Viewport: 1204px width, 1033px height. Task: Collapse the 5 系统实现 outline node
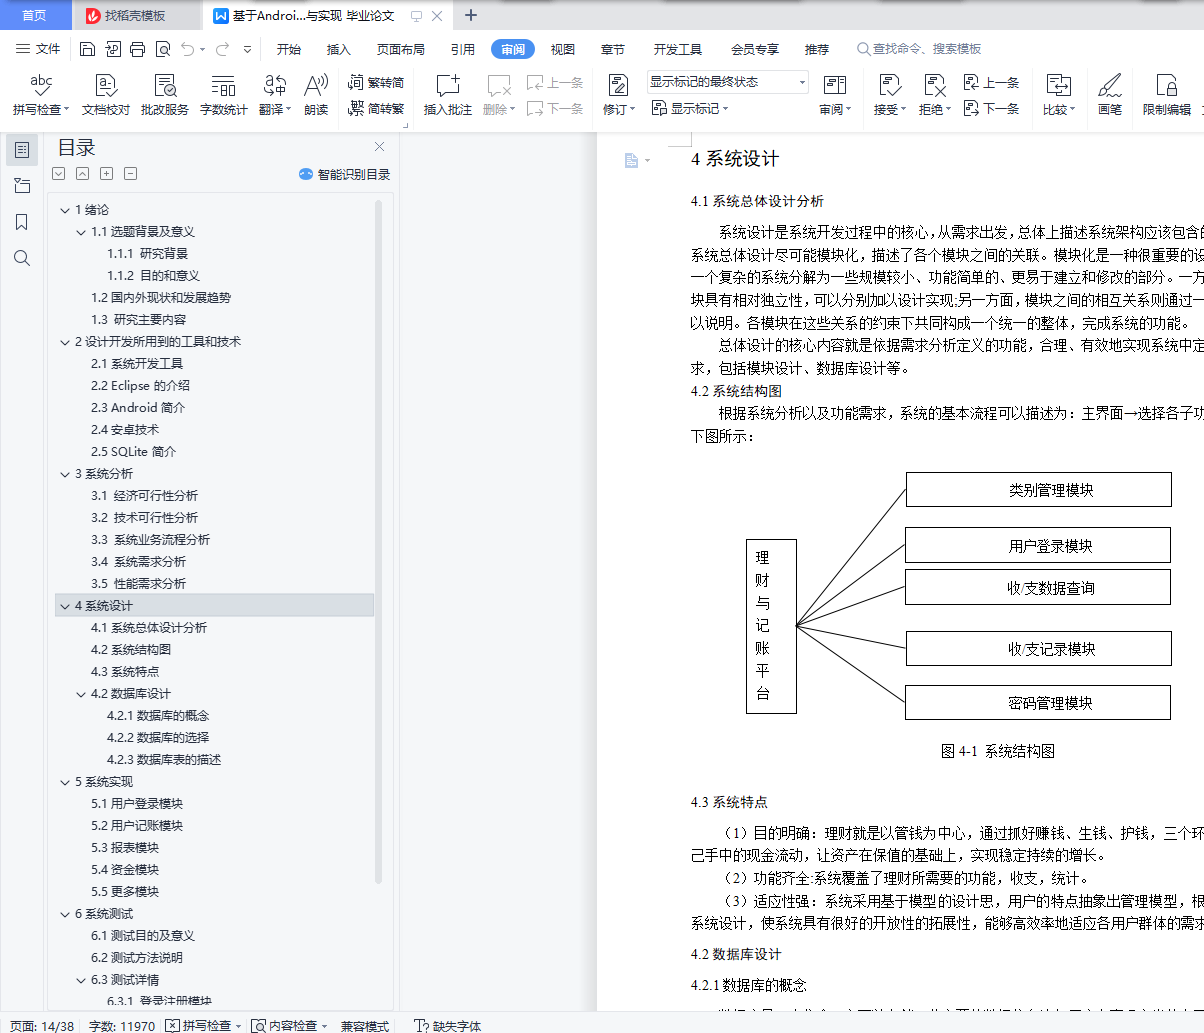(x=65, y=782)
